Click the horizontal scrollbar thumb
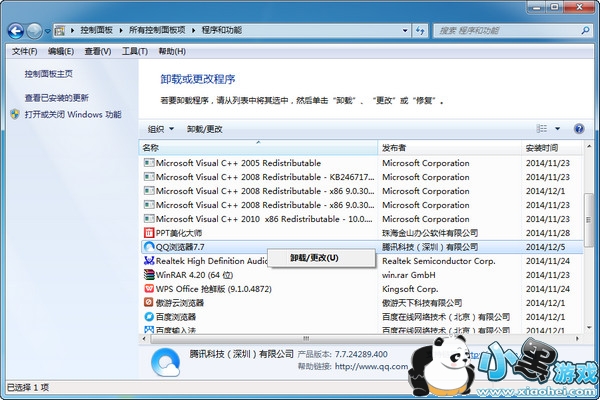The width and height of the screenshot is (600, 400). pos(307,338)
